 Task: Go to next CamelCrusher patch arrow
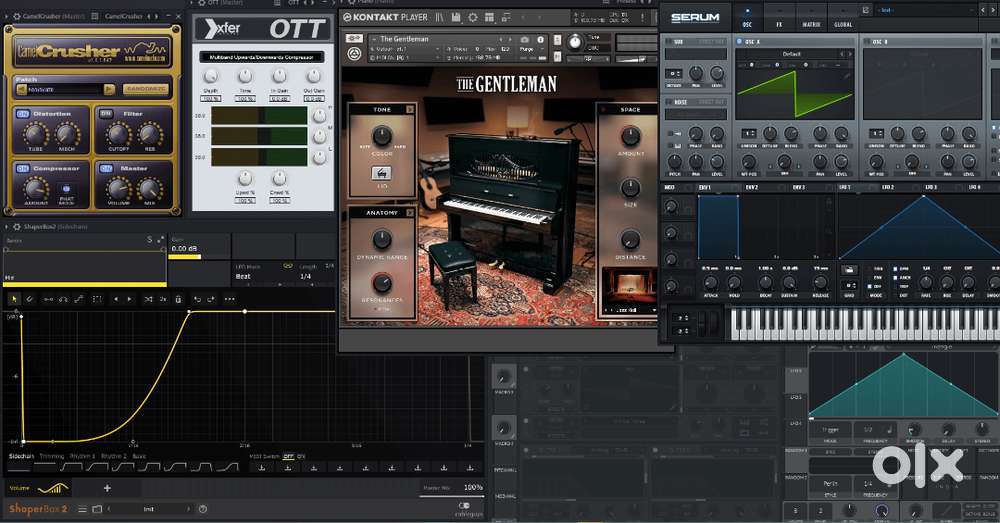pyautogui.click(x=110, y=89)
